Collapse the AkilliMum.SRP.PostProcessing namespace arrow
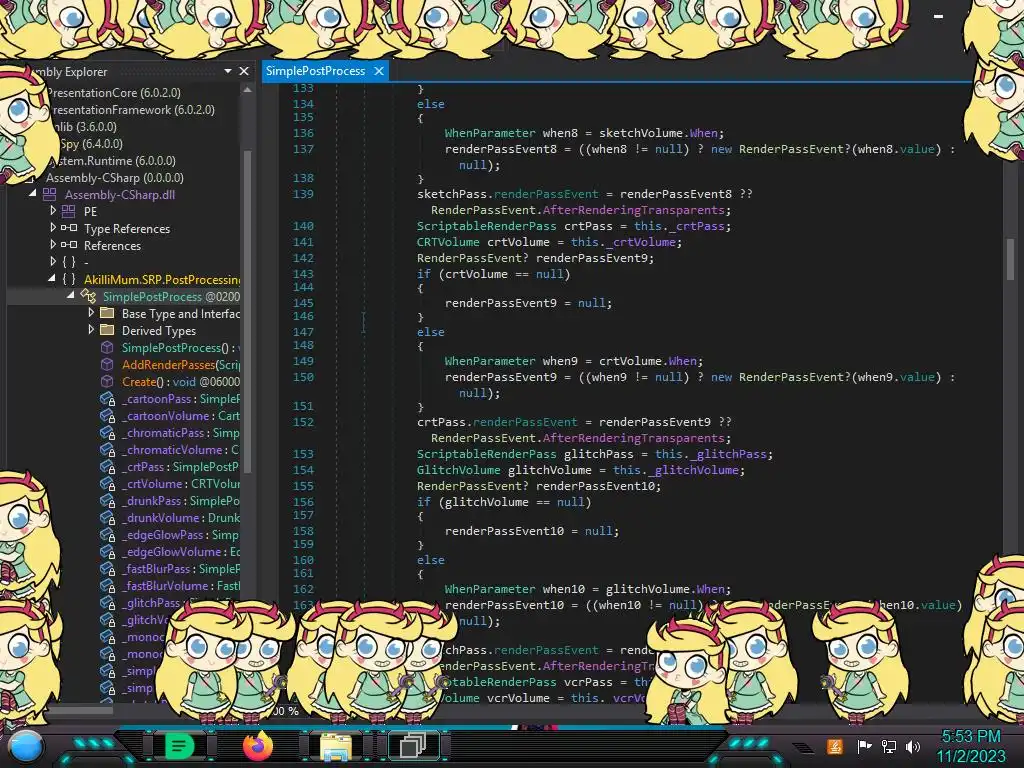This screenshot has height=768, width=1024. [x=52, y=278]
